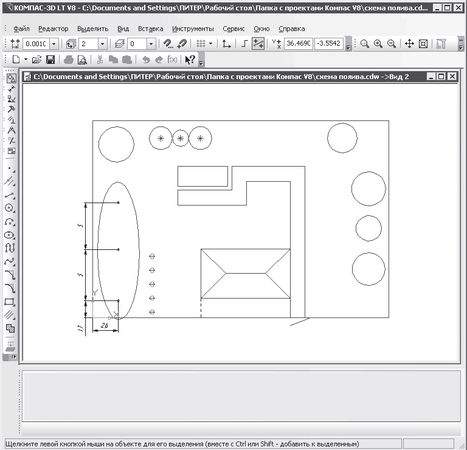Select the ellipse drawing tool
Image resolution: width=467 pixels, height=450 pixels.
coord(10,235)
